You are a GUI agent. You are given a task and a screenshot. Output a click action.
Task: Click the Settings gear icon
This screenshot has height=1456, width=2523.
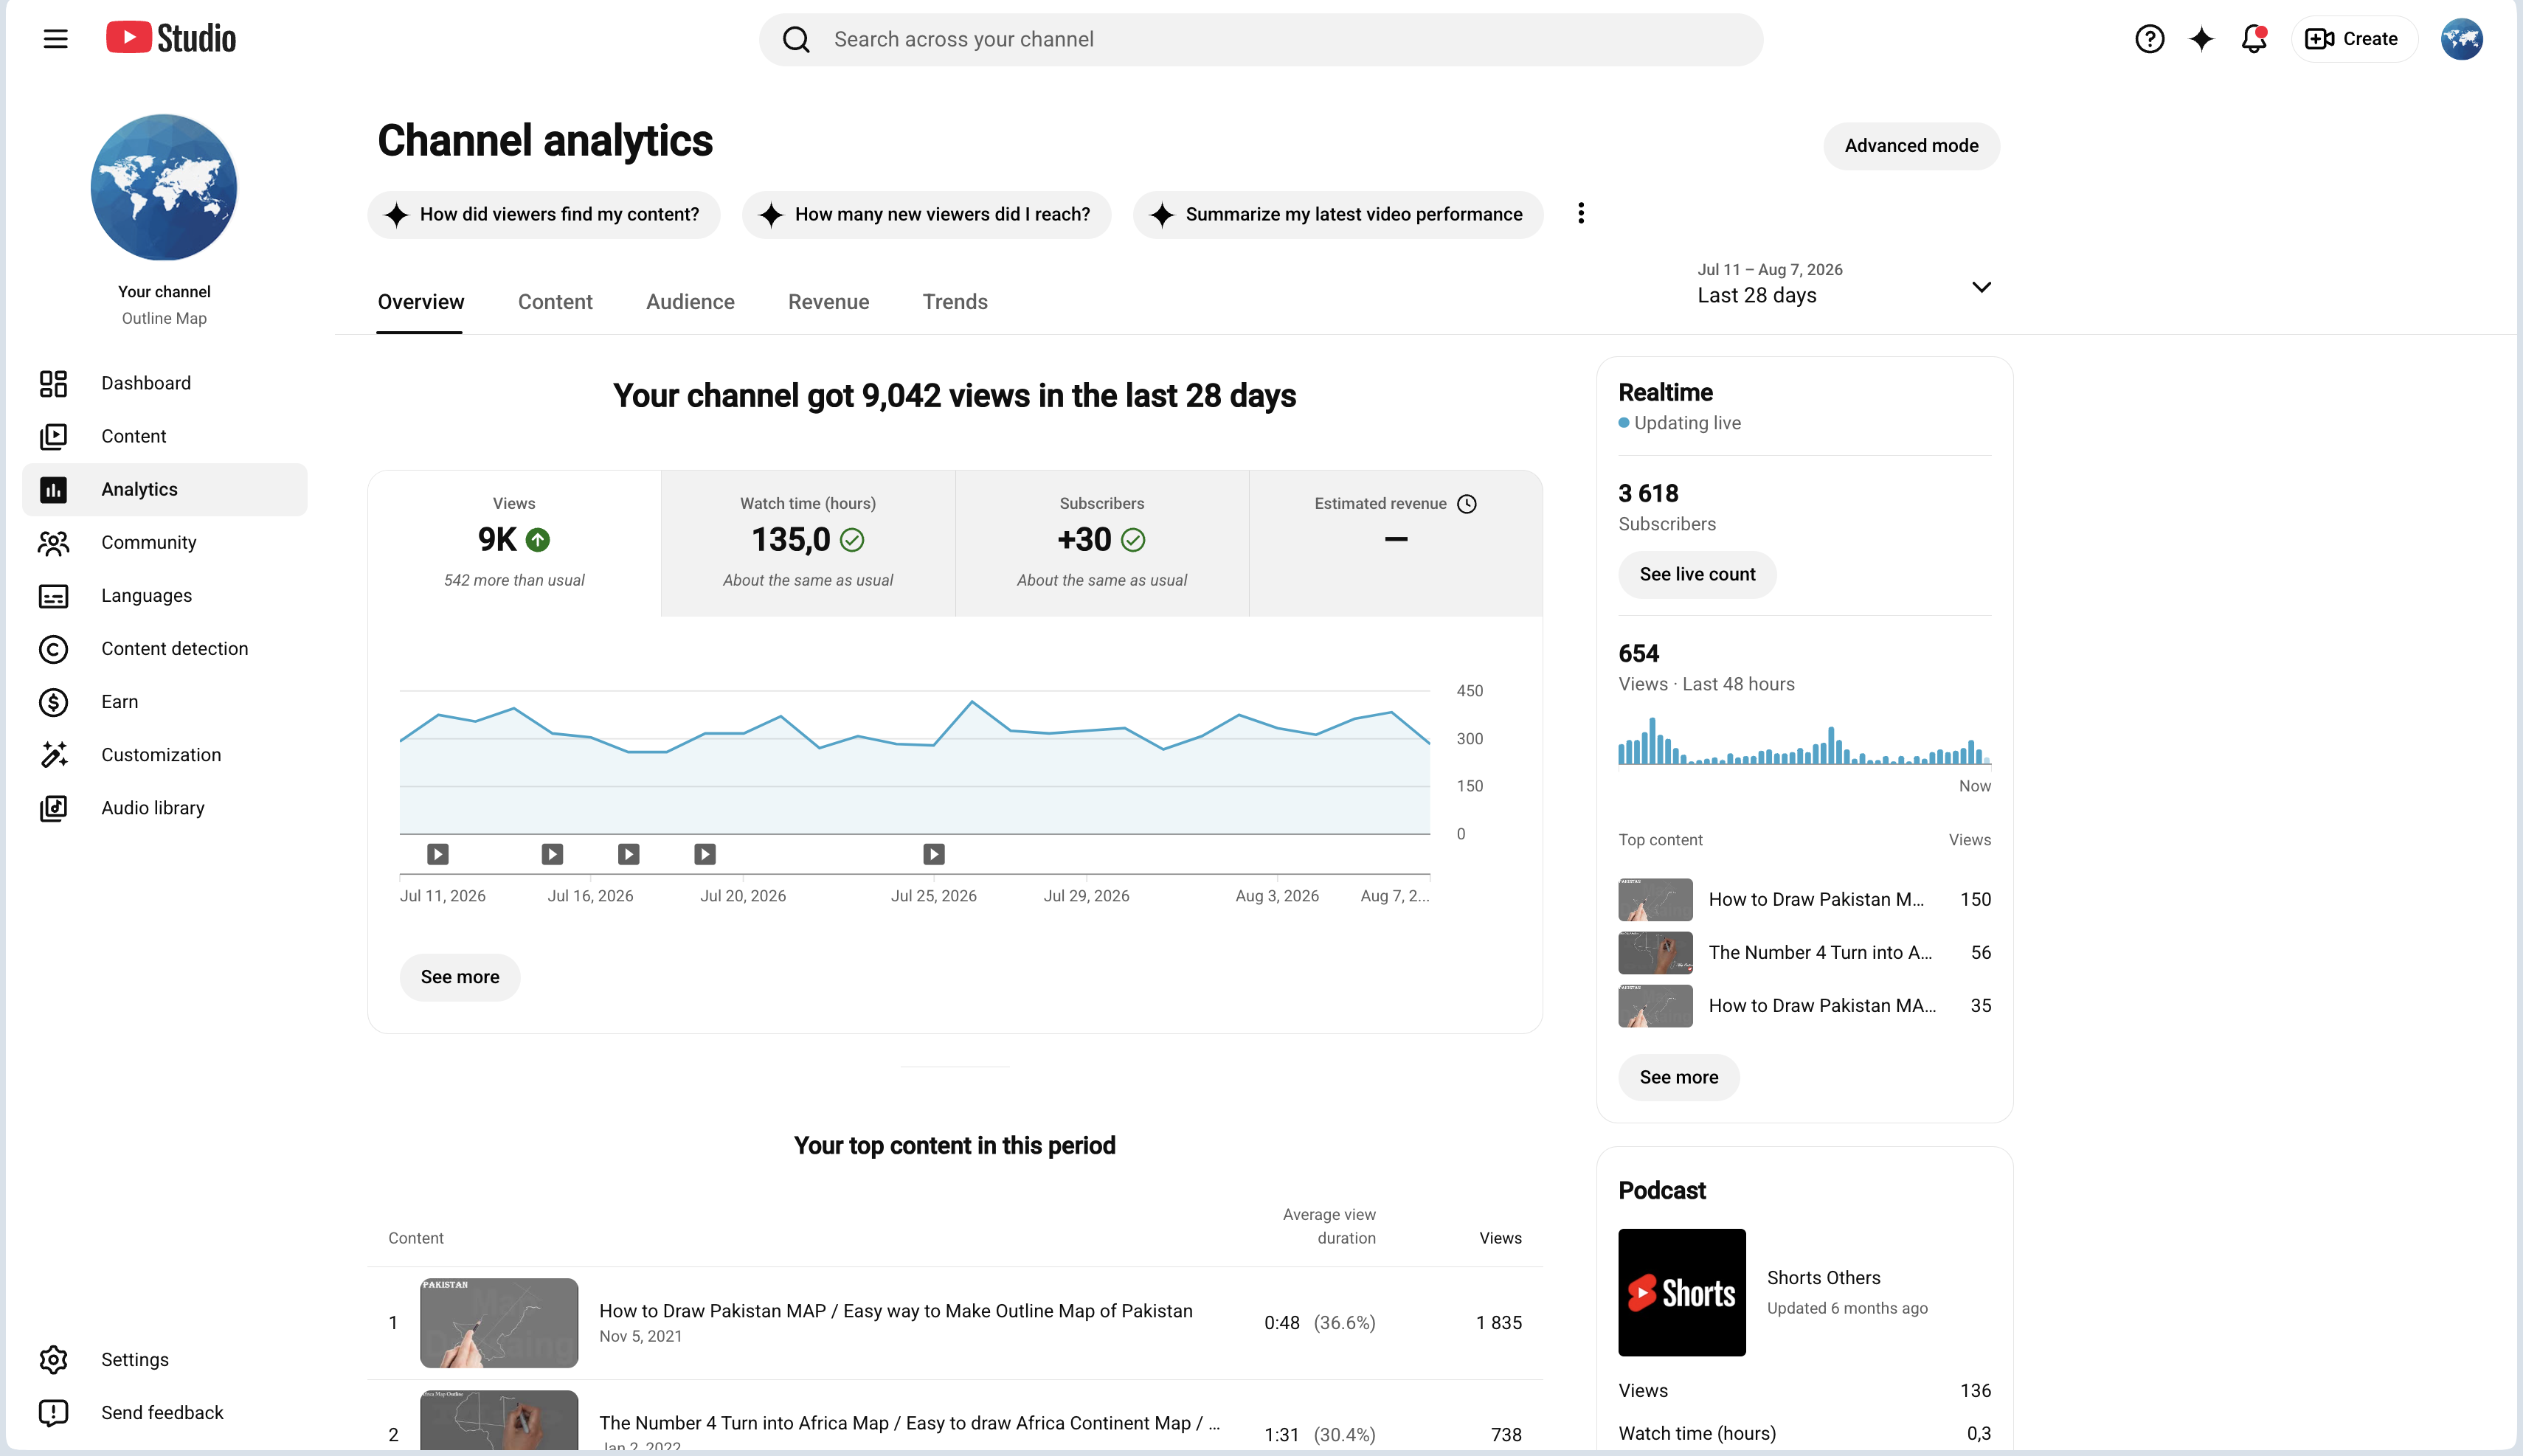pos(53,1359)
